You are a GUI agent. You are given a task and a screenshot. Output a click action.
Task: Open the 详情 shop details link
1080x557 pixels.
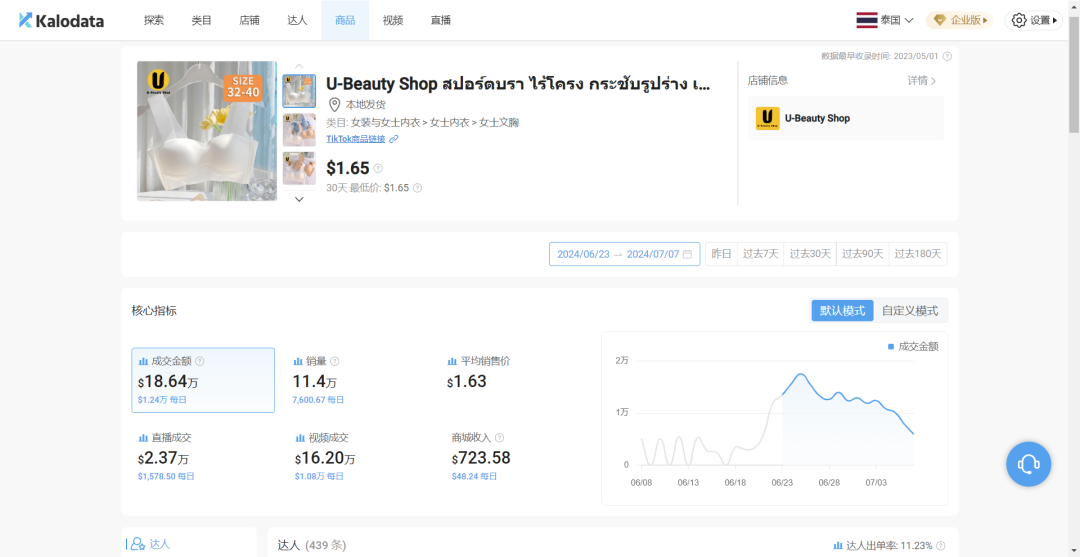point(922,81)
